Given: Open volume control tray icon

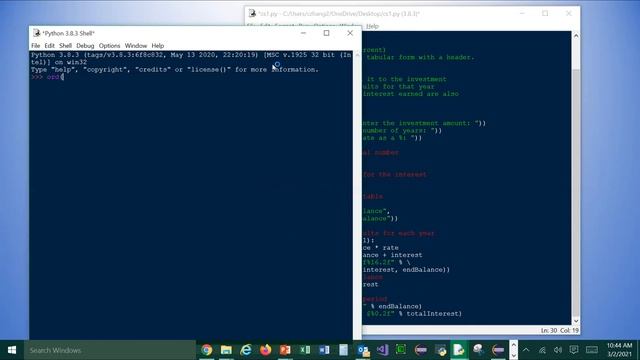Looking at the screenshot, I should (558, 350).
